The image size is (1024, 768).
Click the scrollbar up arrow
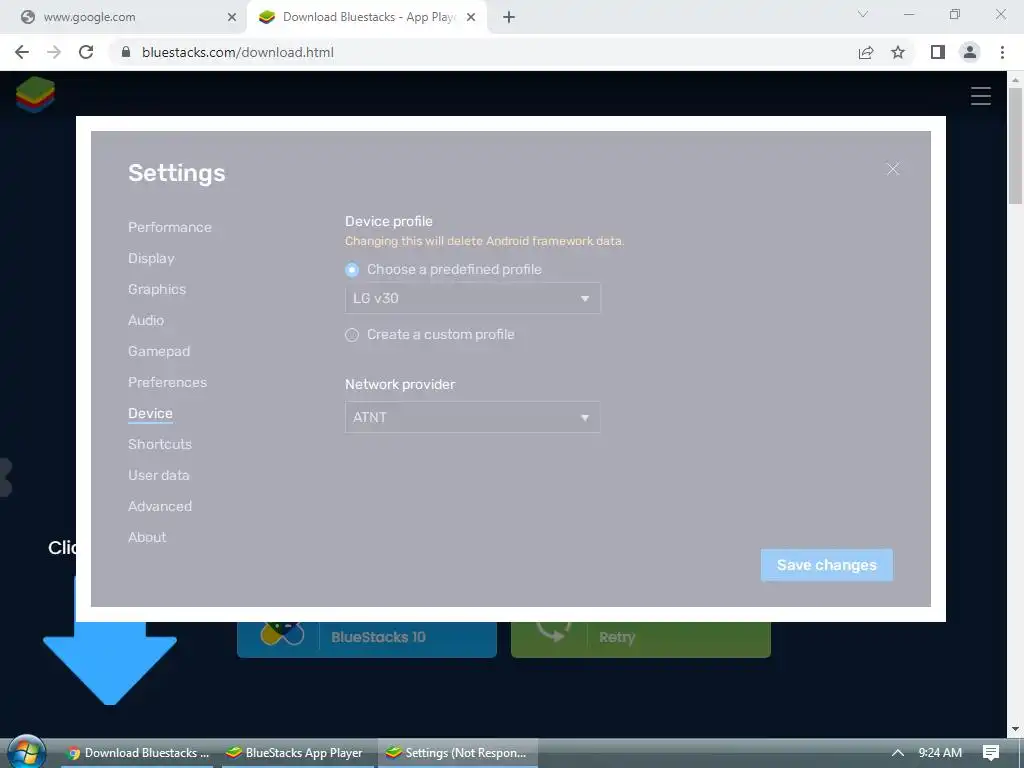point(1015,80)
